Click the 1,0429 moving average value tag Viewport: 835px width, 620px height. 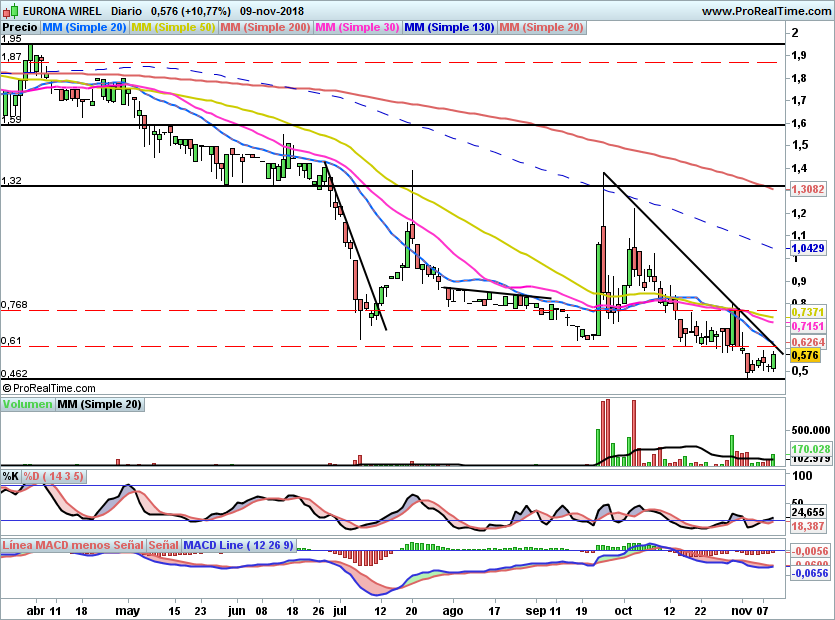click(x=809, y=248)
